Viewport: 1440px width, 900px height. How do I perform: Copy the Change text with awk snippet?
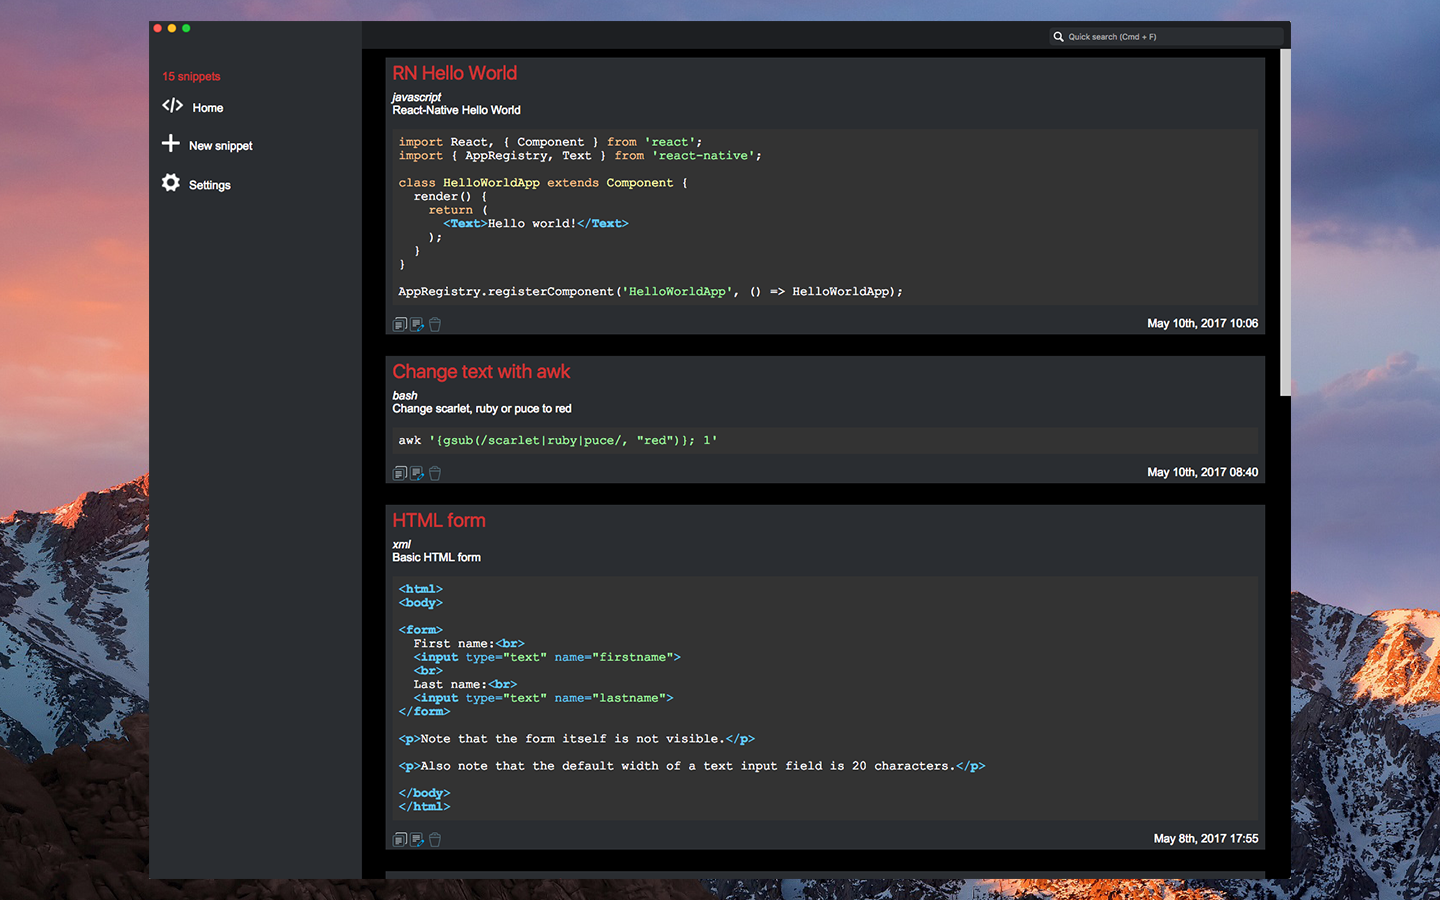pos(400,473)
